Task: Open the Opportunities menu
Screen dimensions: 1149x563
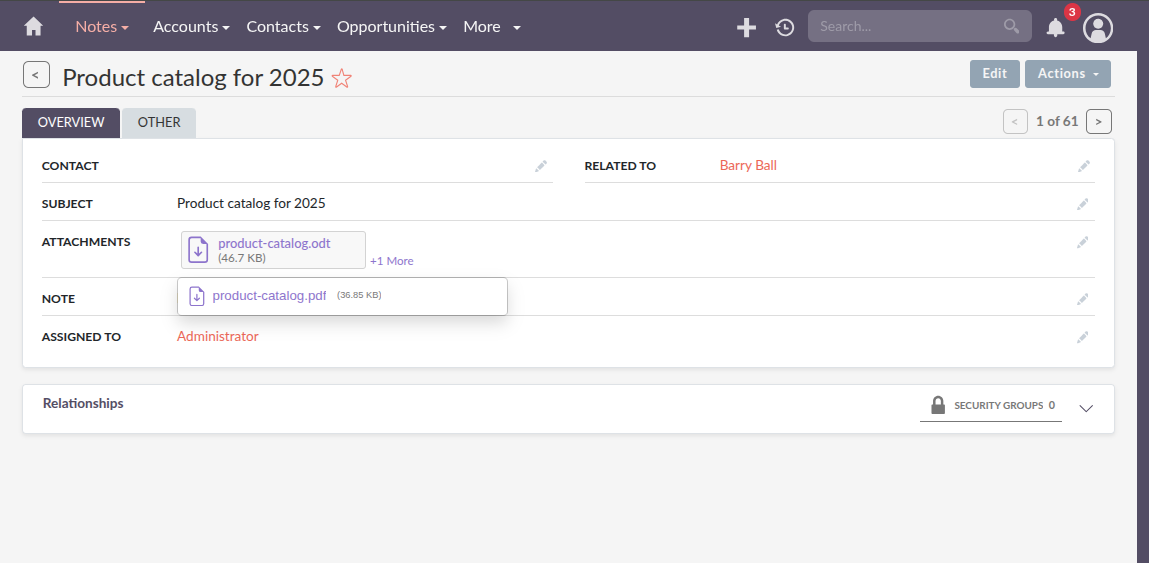Action: 391,27
